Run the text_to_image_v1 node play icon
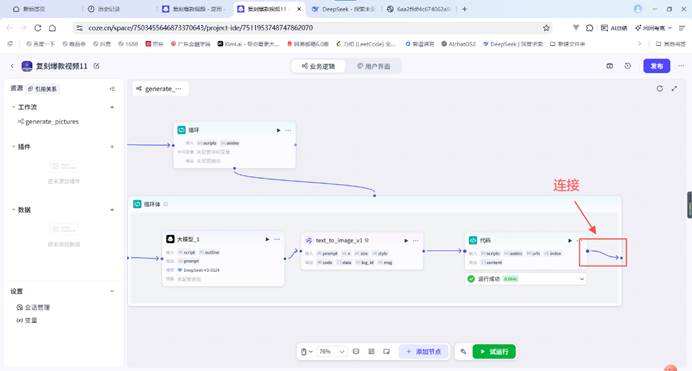This screenshot has width=692, height=371. coord(406,240)
